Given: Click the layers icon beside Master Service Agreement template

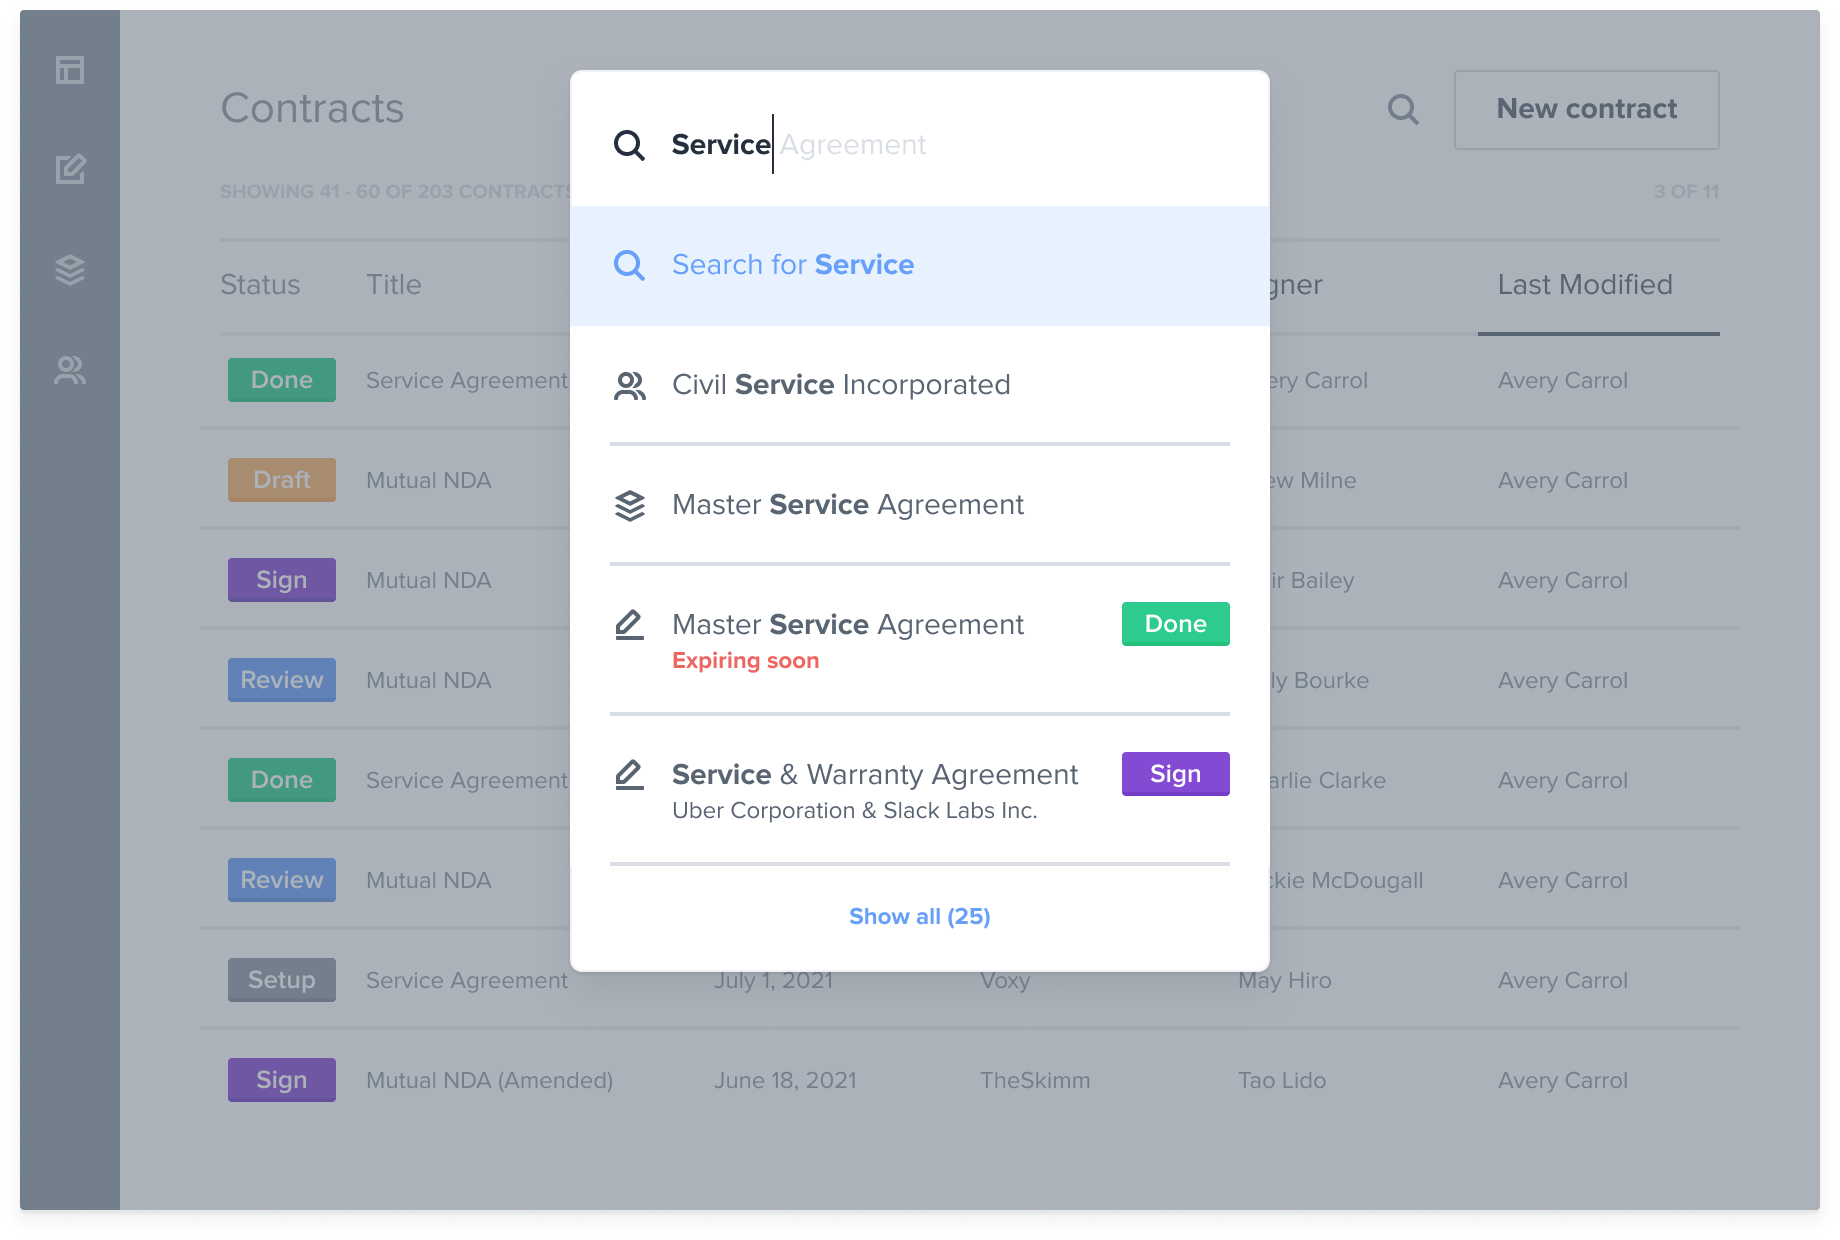Looking at the screenshot, I should click(629, 505).
